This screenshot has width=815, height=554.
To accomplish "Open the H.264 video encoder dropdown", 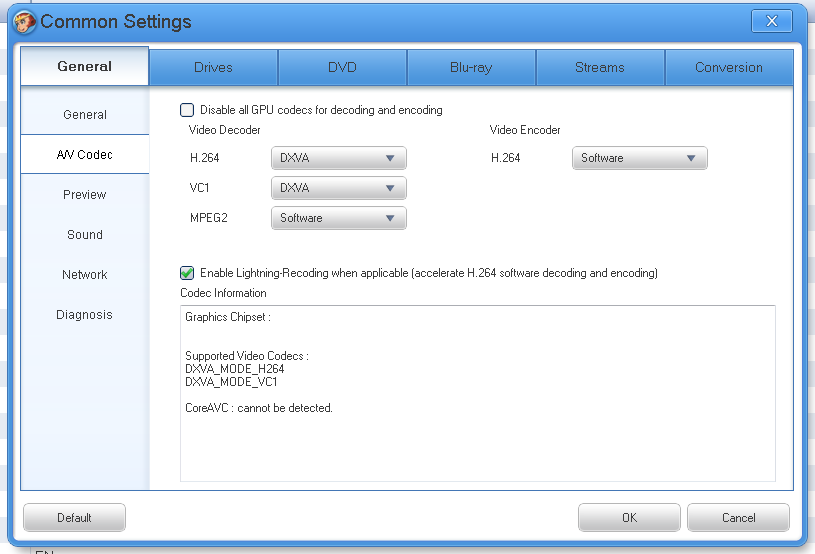I will pyautogui.click(x=640, y=158).
